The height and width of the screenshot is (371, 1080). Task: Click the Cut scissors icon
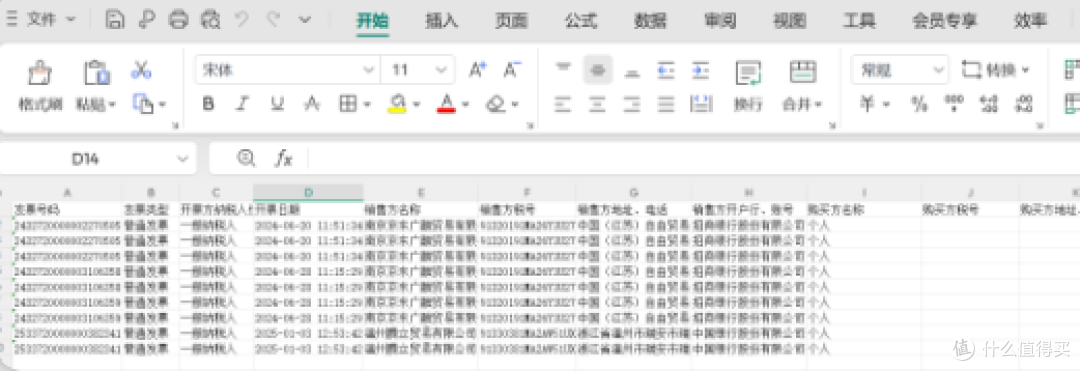pos(141,70)
